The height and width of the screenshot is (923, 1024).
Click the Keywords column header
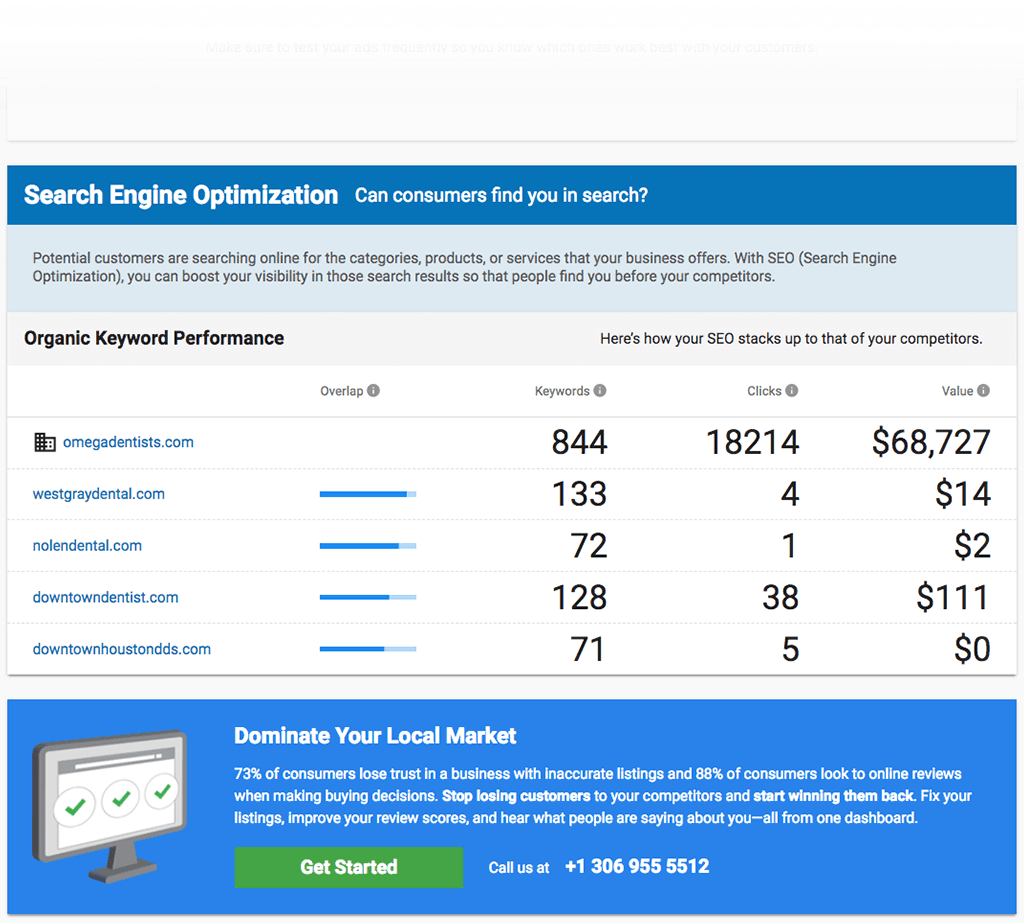click(x=562, y=391)
